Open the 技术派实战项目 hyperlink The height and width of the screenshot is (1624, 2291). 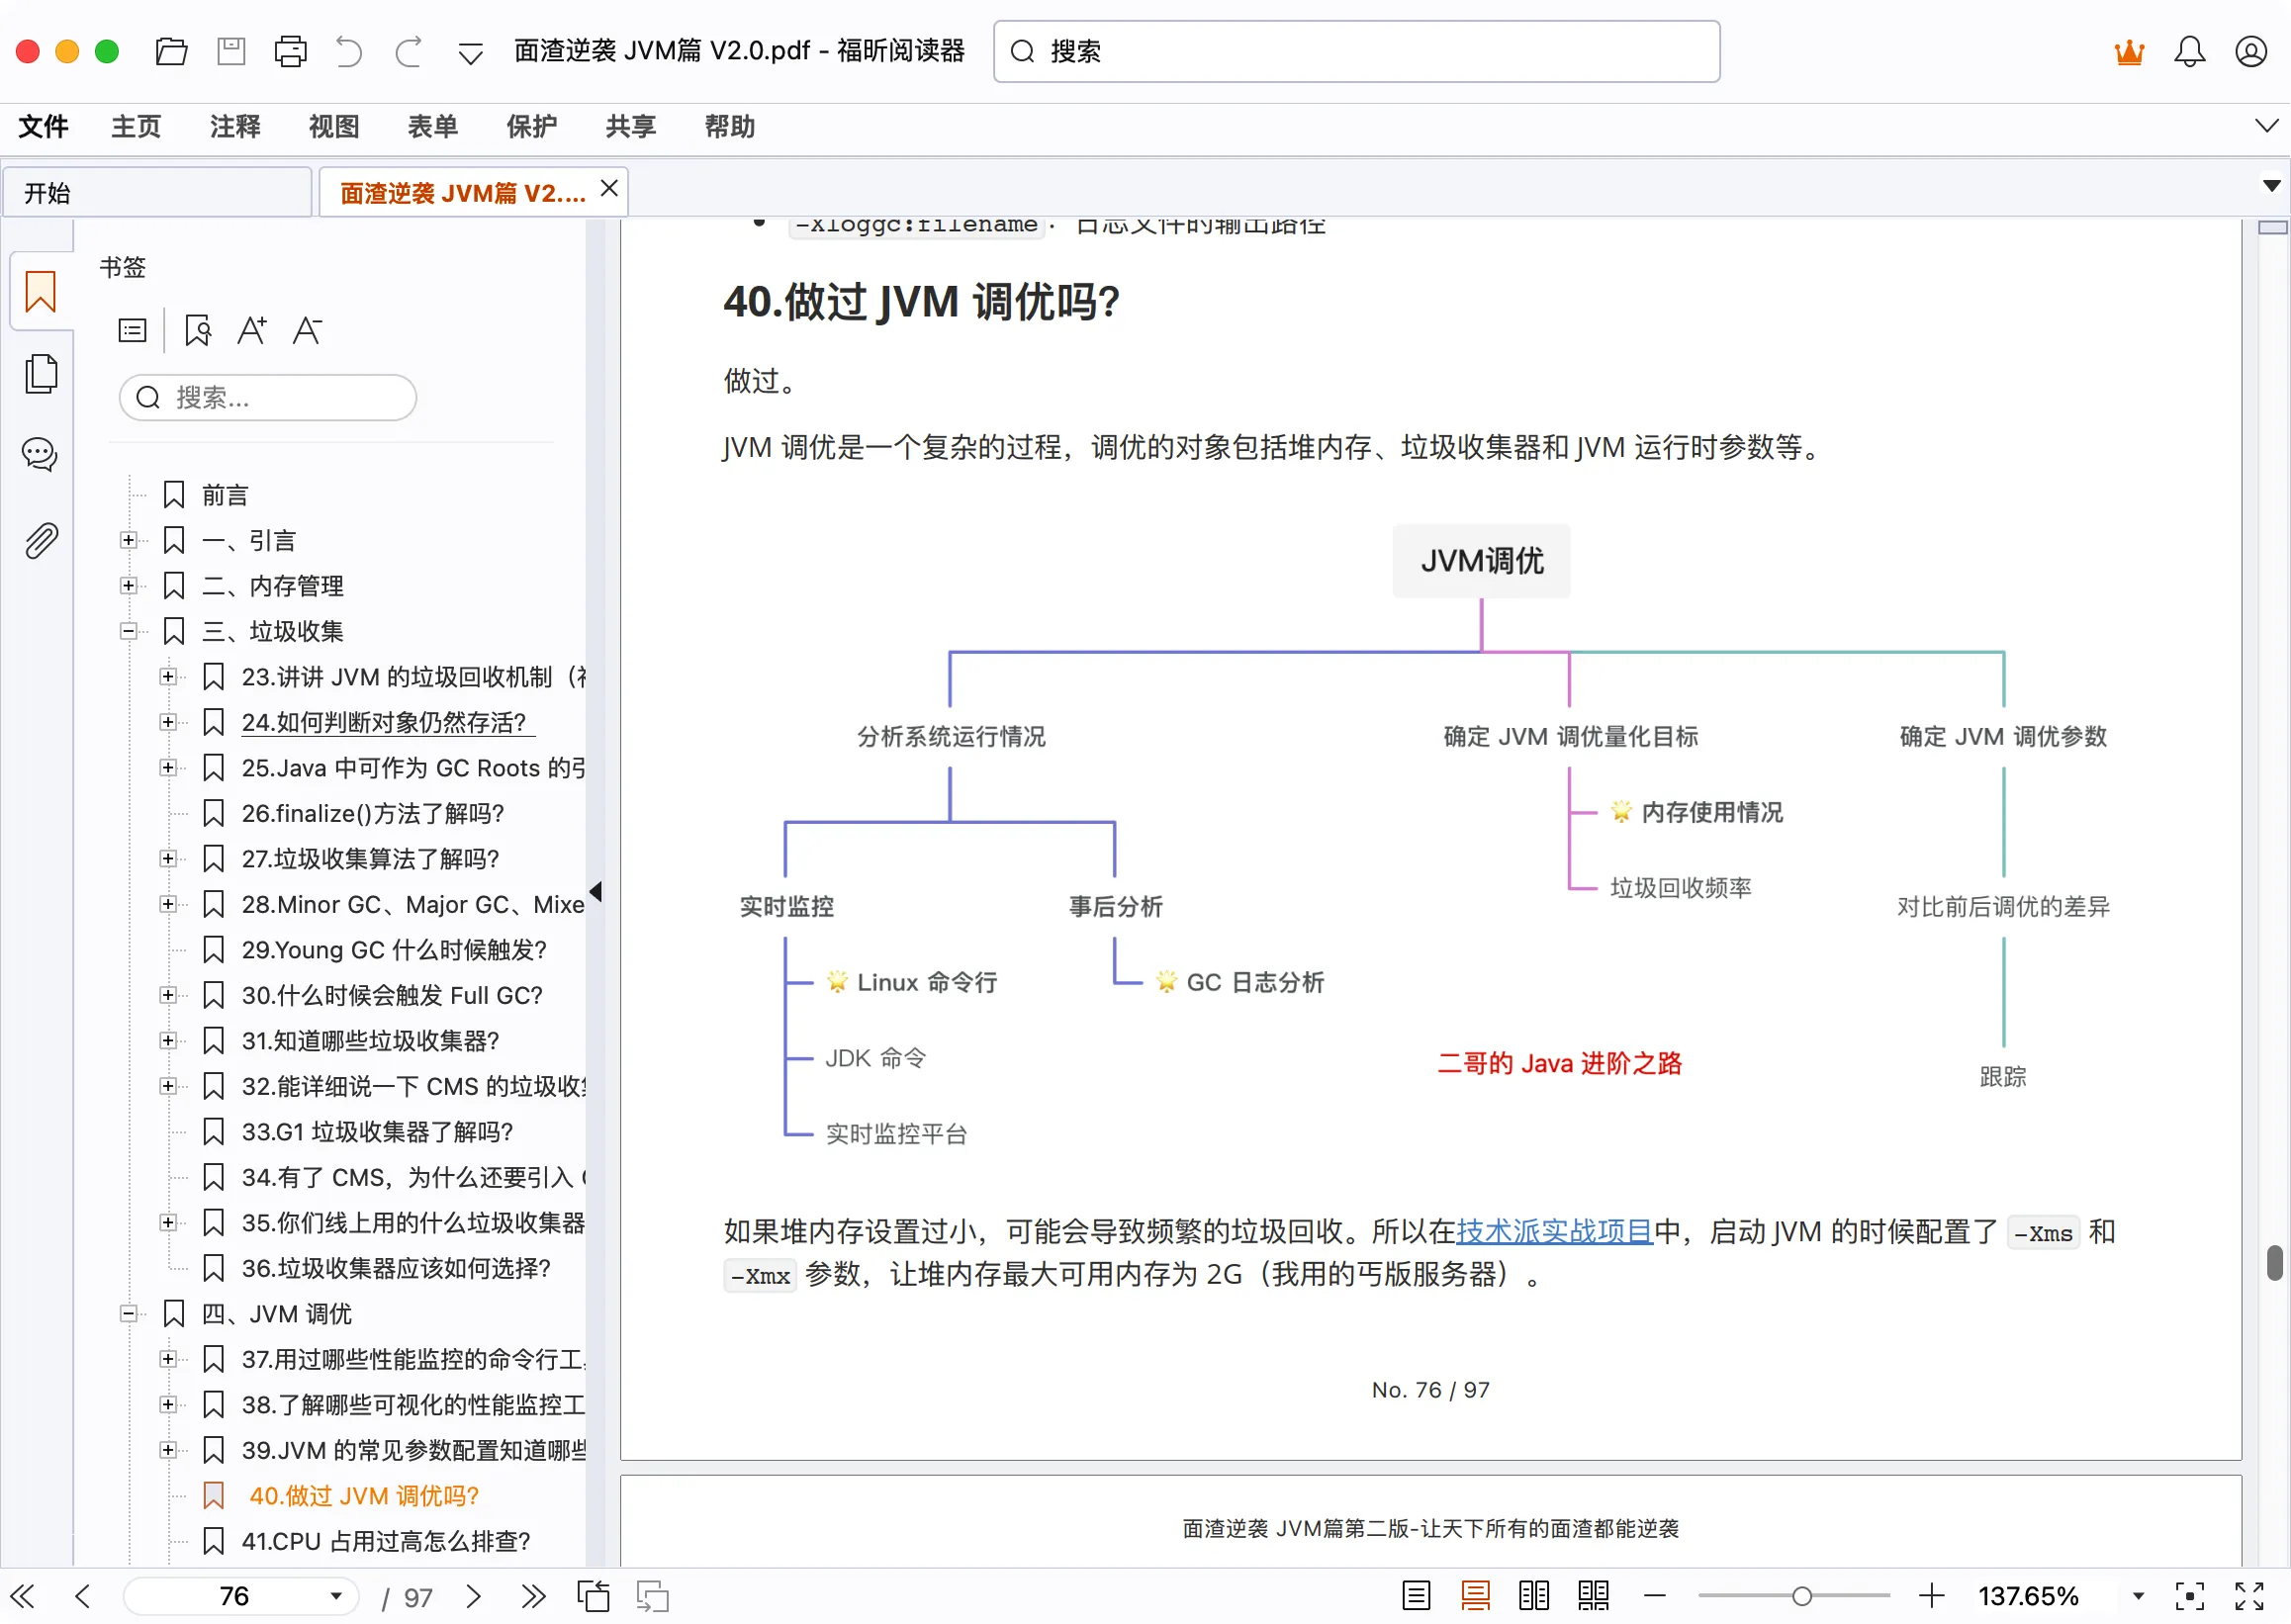point(1553,1231)
